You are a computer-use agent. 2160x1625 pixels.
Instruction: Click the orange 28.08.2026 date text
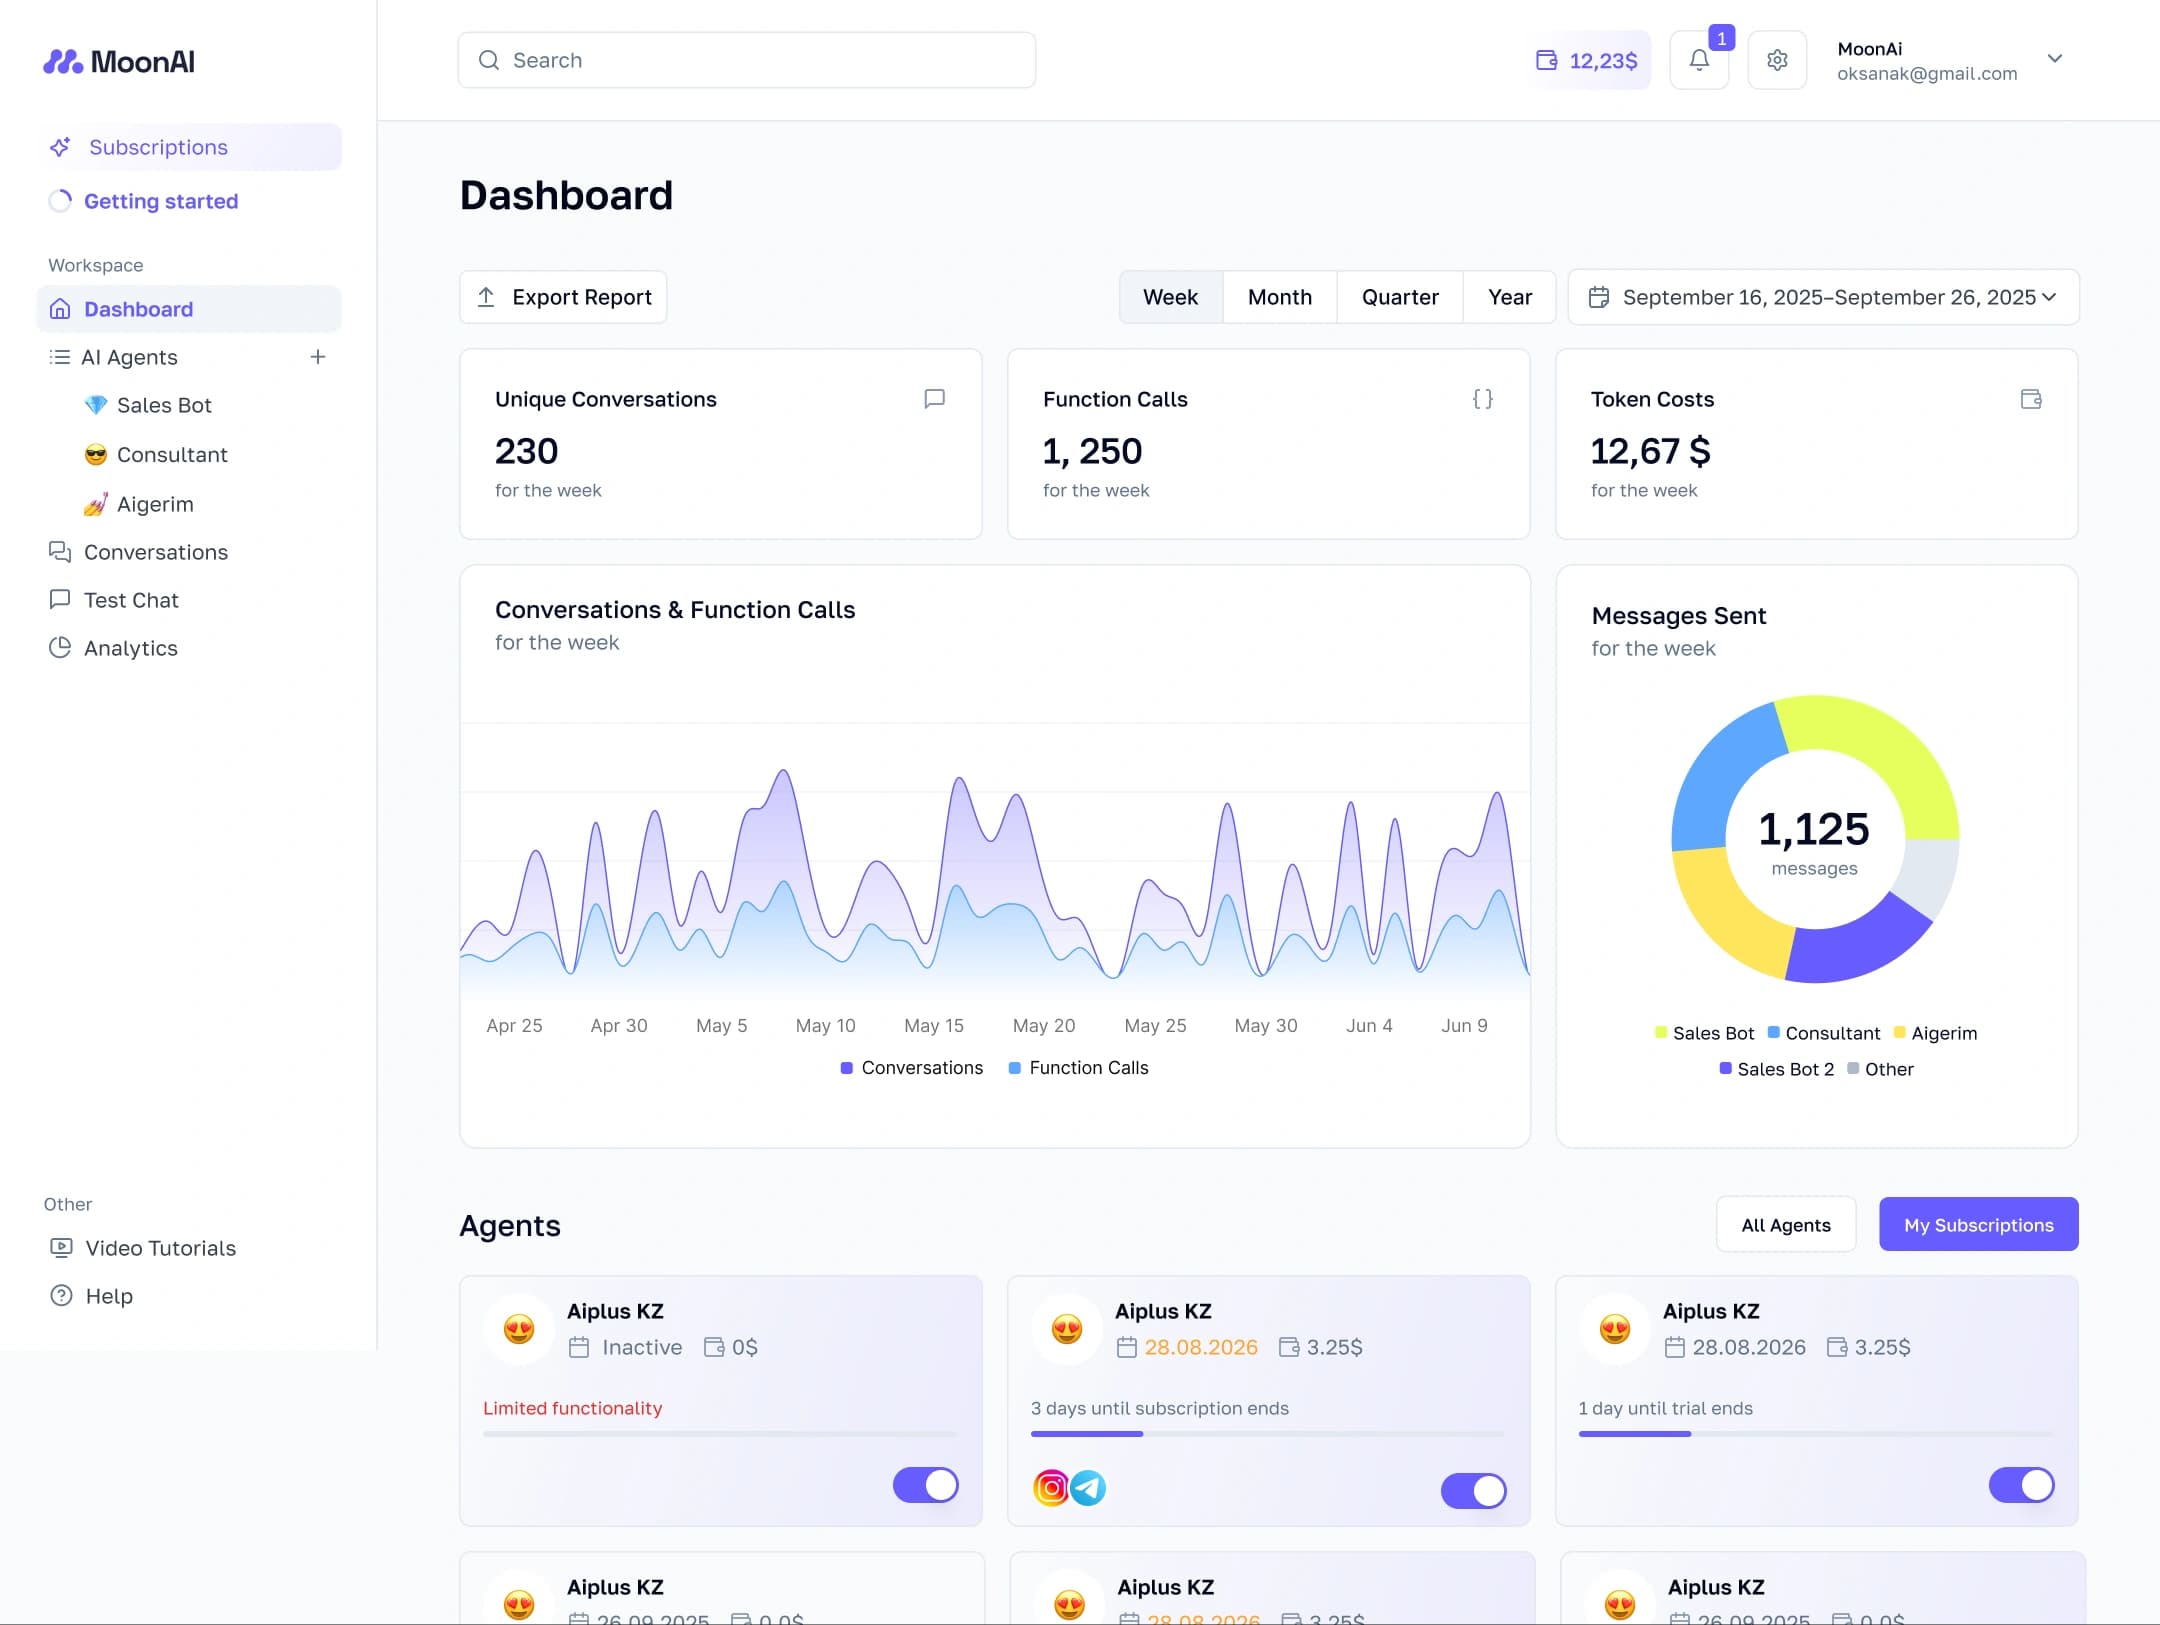[1201, 1347]
